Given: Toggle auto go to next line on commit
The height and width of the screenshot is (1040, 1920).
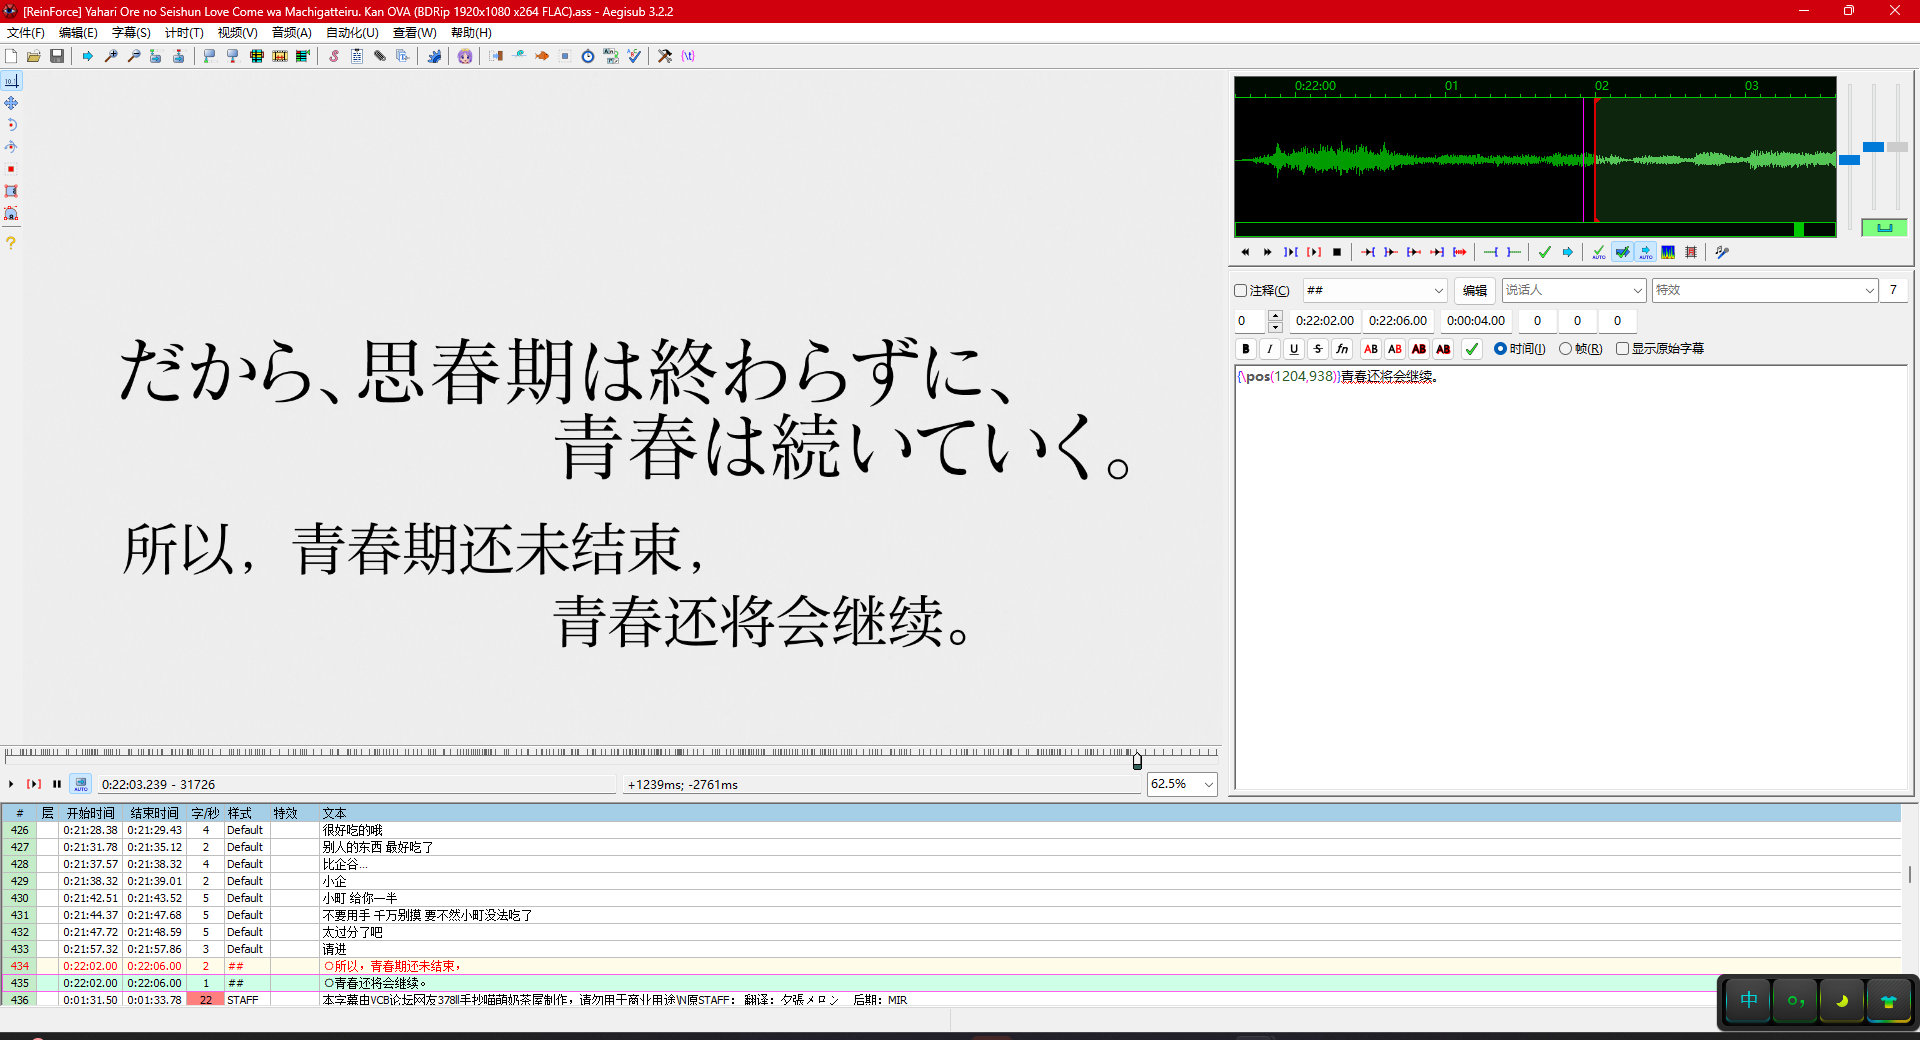Looking at the screenshot, I should point(1622,252).
